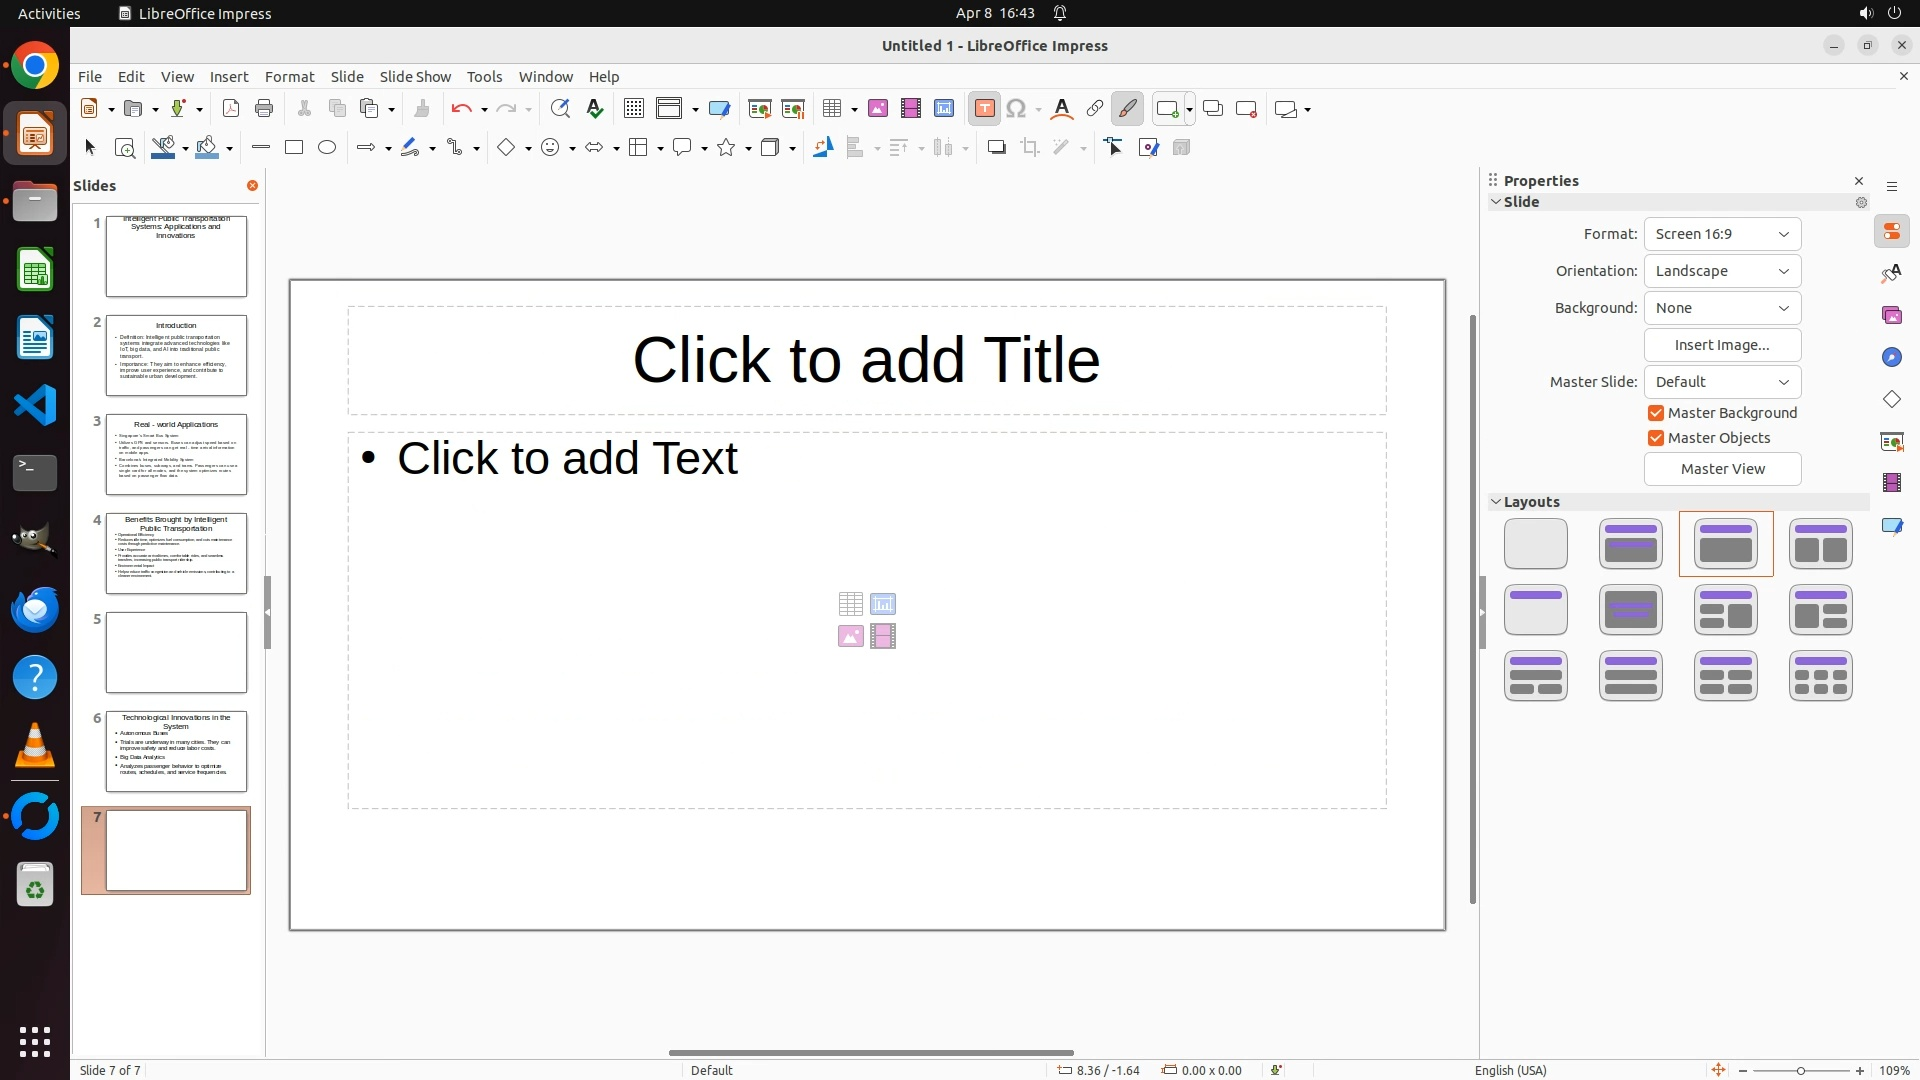Click the Insert Text Box toolbar icon

point(984,109)
